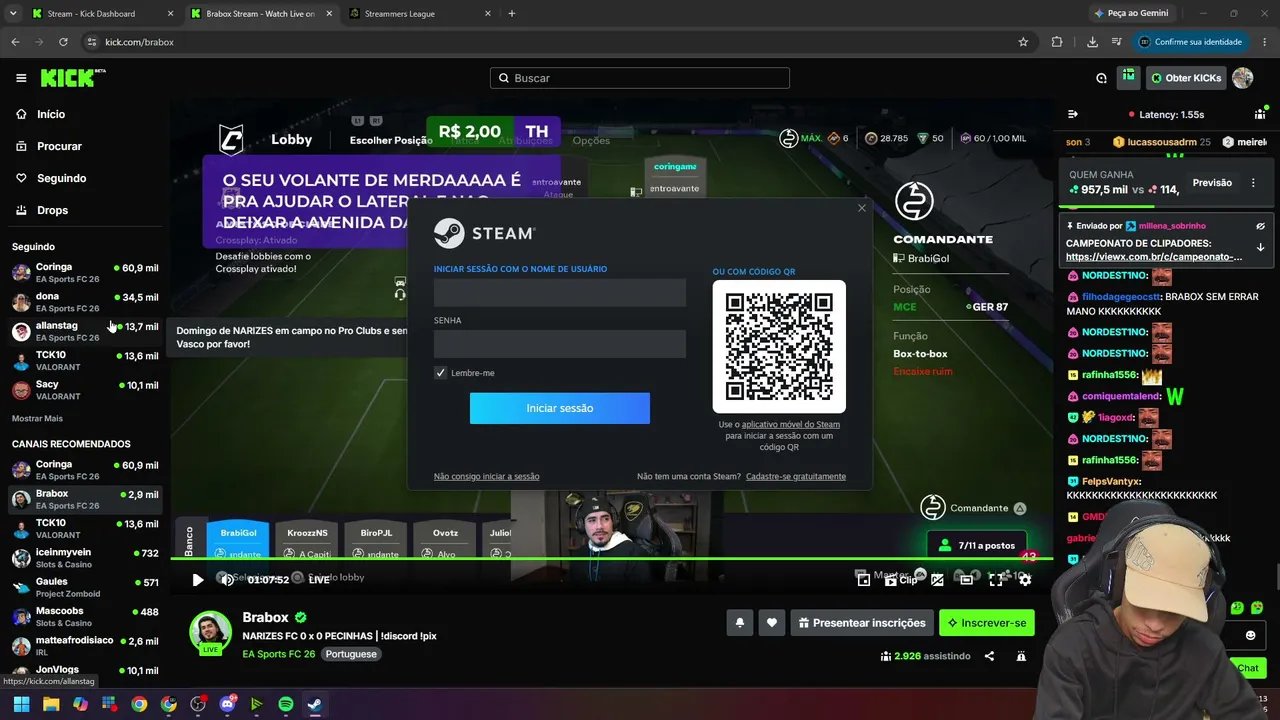This screenshot has width=1280, height=720.
Task: Click the Steam login QR code
Action: tap(779, 346)
